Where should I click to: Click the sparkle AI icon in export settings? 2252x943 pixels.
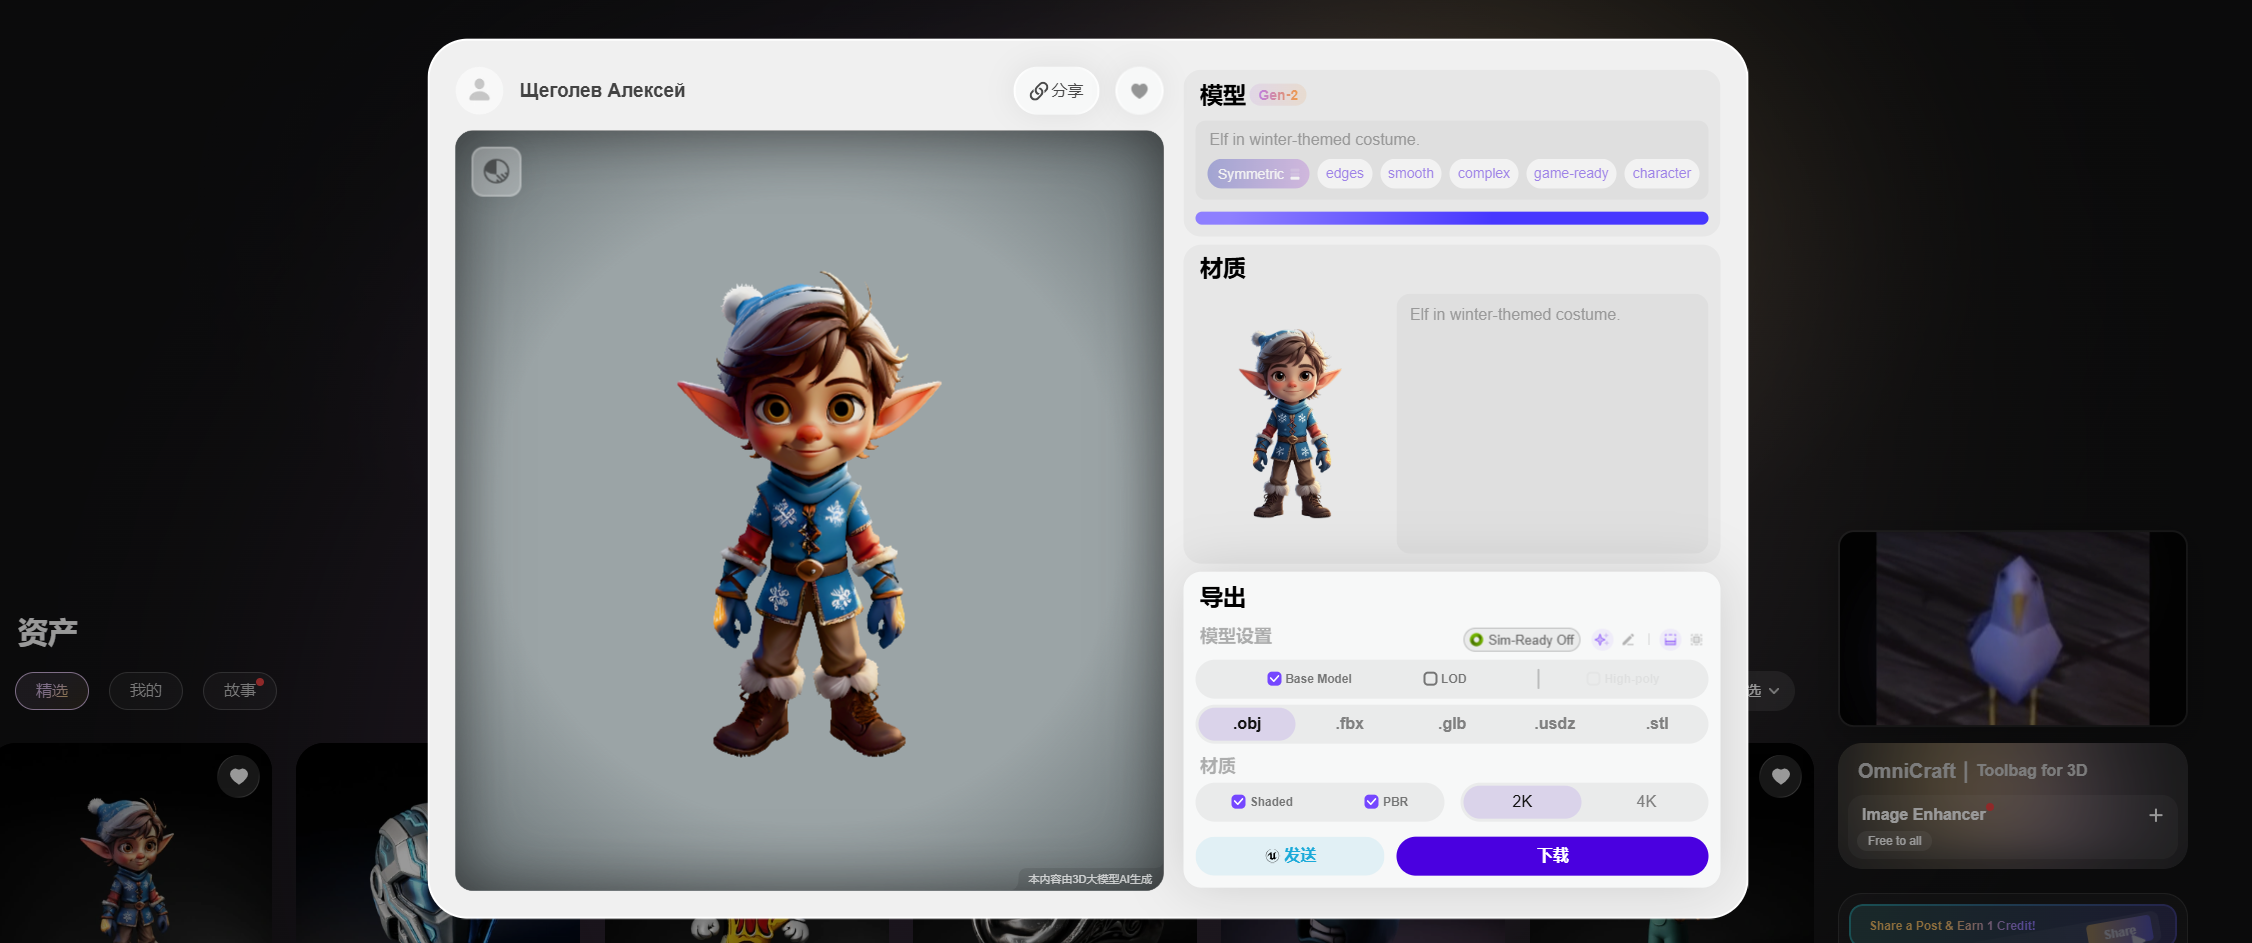tap(1601, 640)
